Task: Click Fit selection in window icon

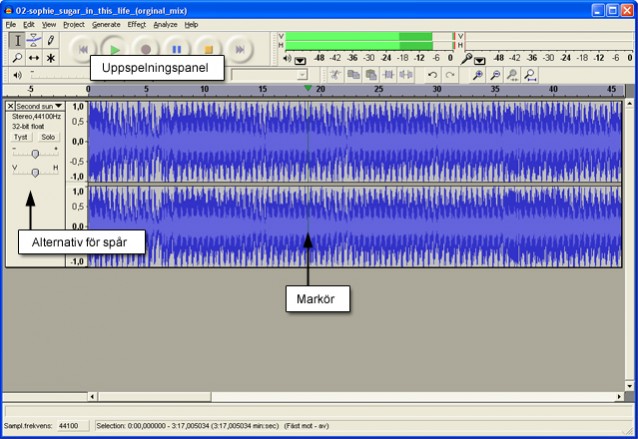Action: point(513,75)
